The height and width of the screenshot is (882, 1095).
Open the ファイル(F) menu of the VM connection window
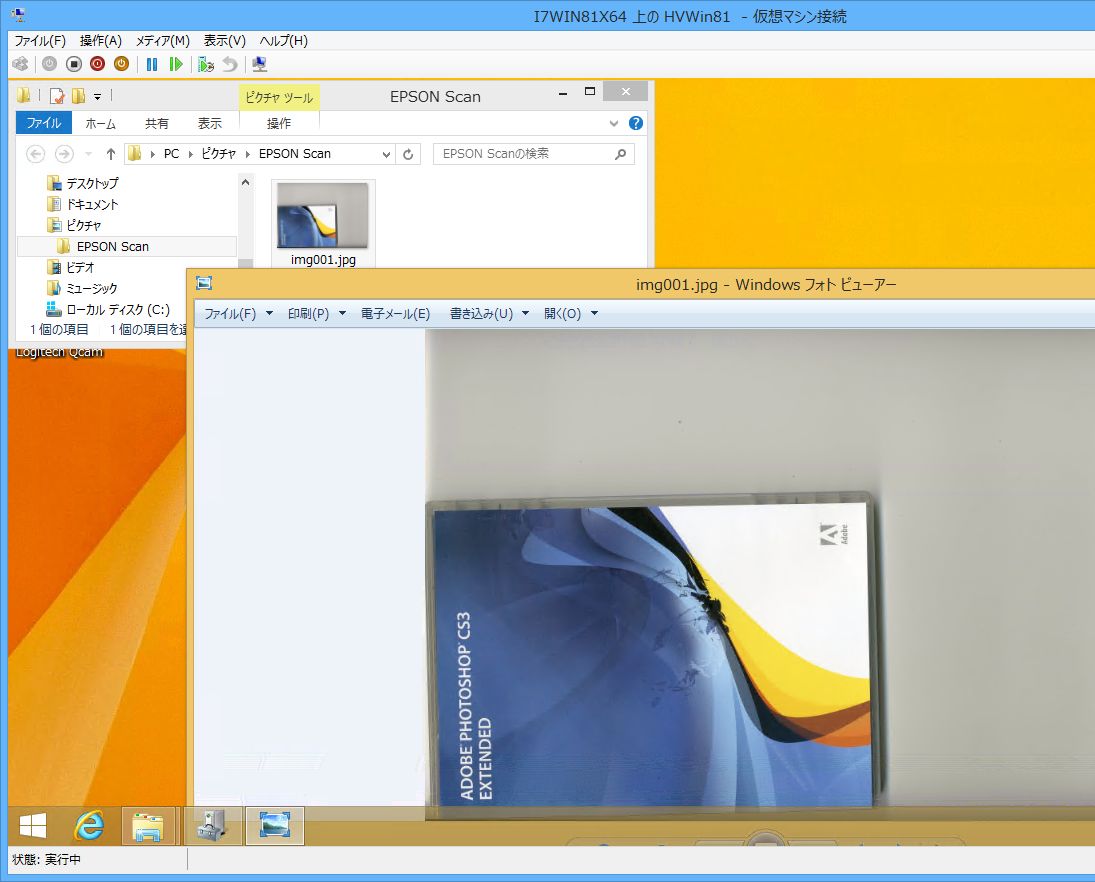(40, 41)
